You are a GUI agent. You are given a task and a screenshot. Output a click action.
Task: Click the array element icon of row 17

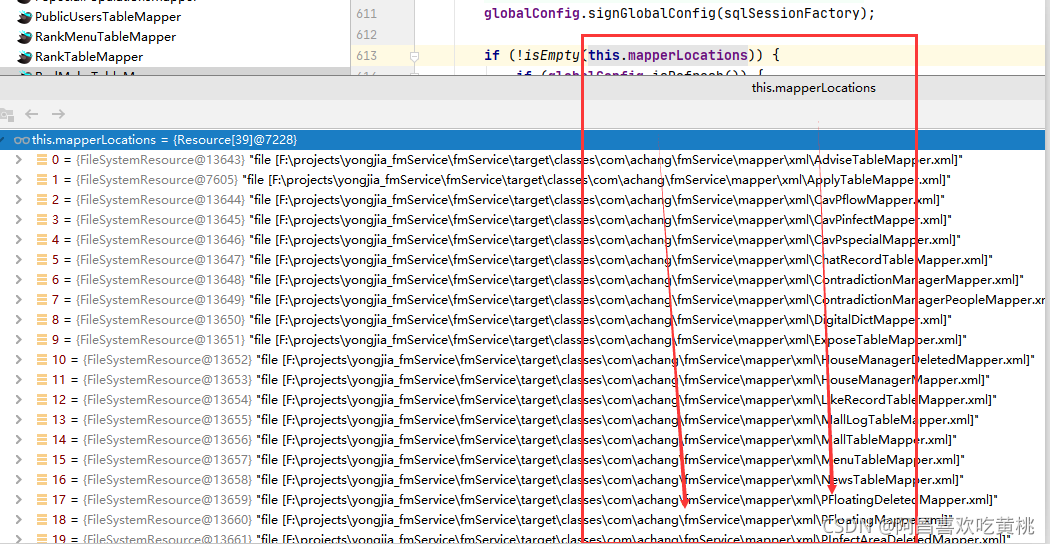click(x=42, y=500)
